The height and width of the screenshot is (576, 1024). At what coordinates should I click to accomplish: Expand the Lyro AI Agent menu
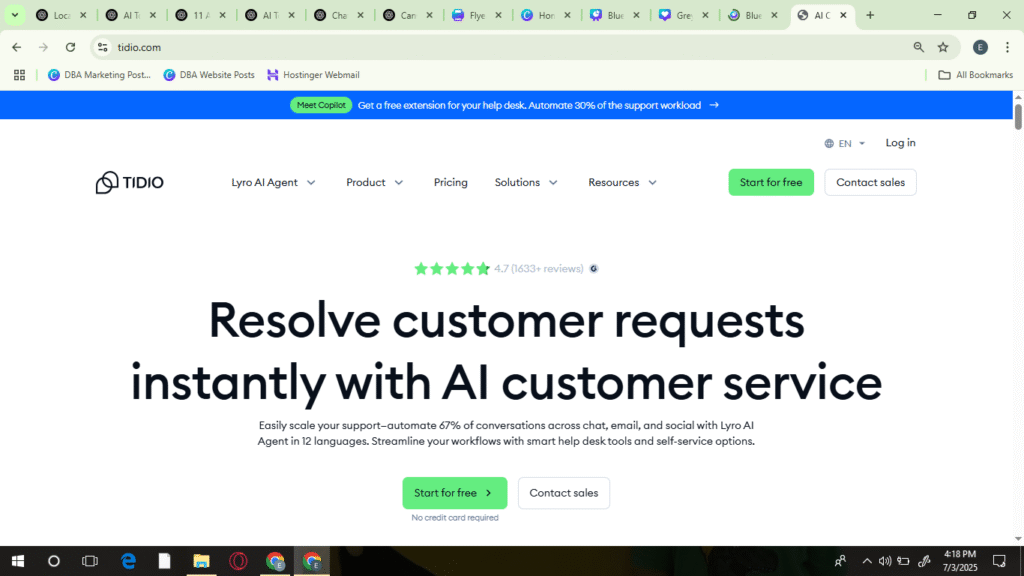pyautogui.click(x=273, y=182)
